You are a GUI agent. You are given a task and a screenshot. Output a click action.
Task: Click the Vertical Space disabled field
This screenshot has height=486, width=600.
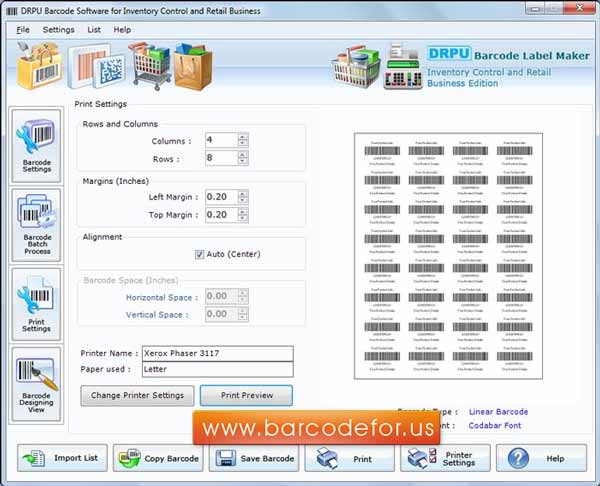click(x=222, y=314)
